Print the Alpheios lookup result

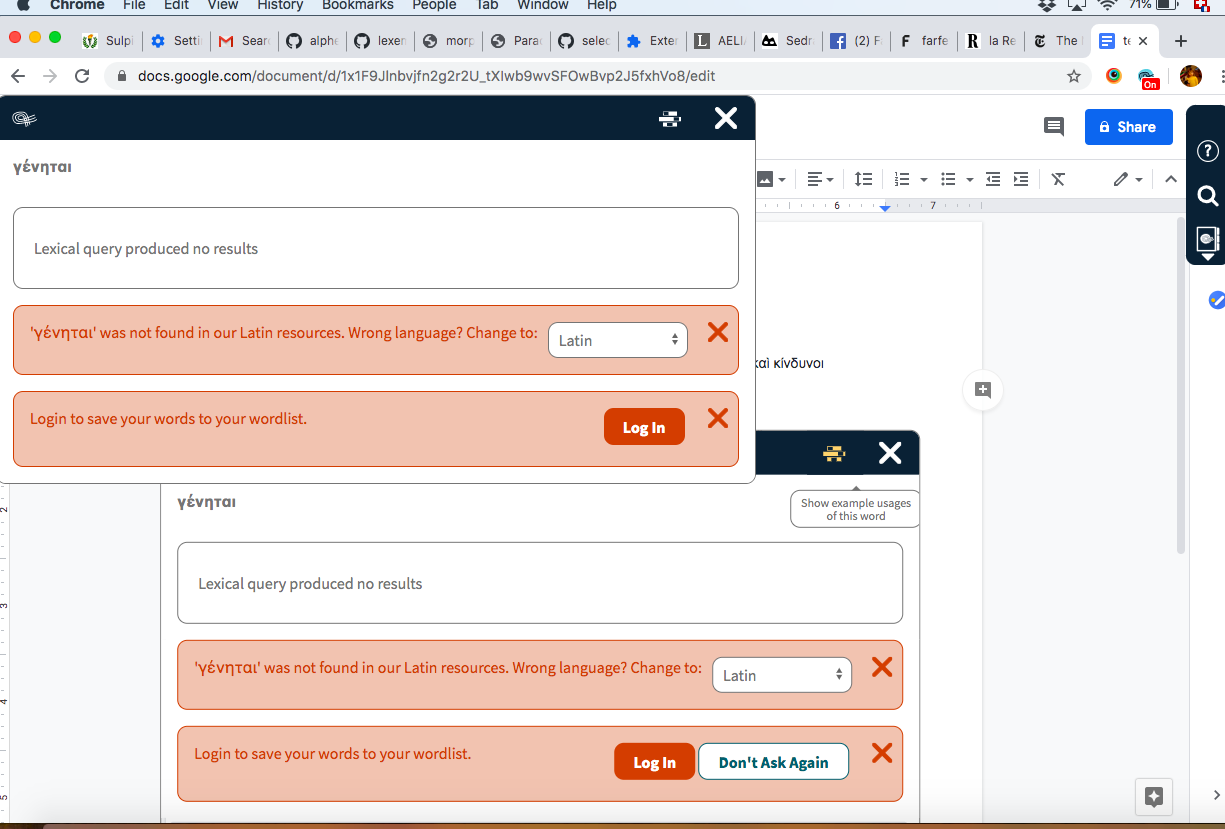669,118
